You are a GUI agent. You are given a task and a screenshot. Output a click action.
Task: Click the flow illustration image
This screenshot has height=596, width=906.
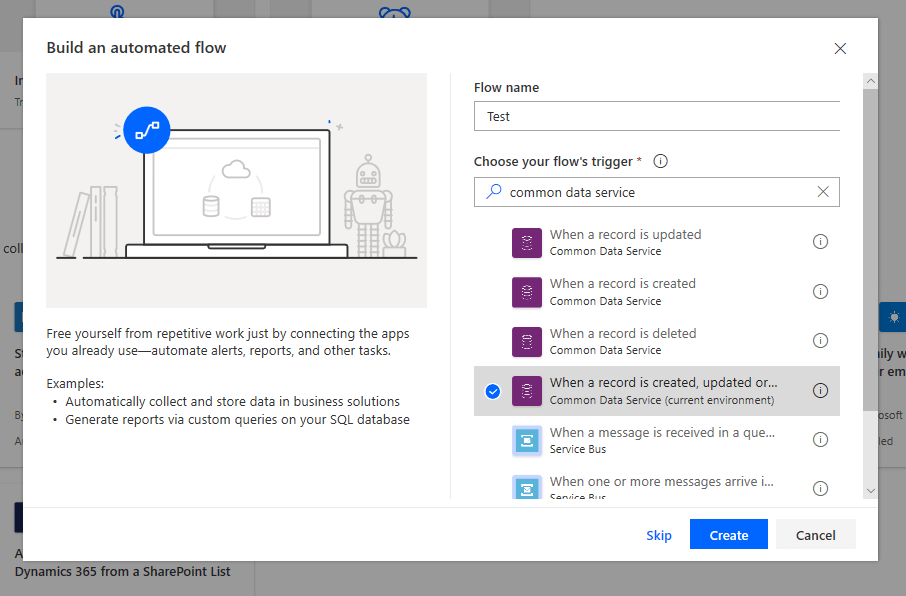(x=236, y=190)
